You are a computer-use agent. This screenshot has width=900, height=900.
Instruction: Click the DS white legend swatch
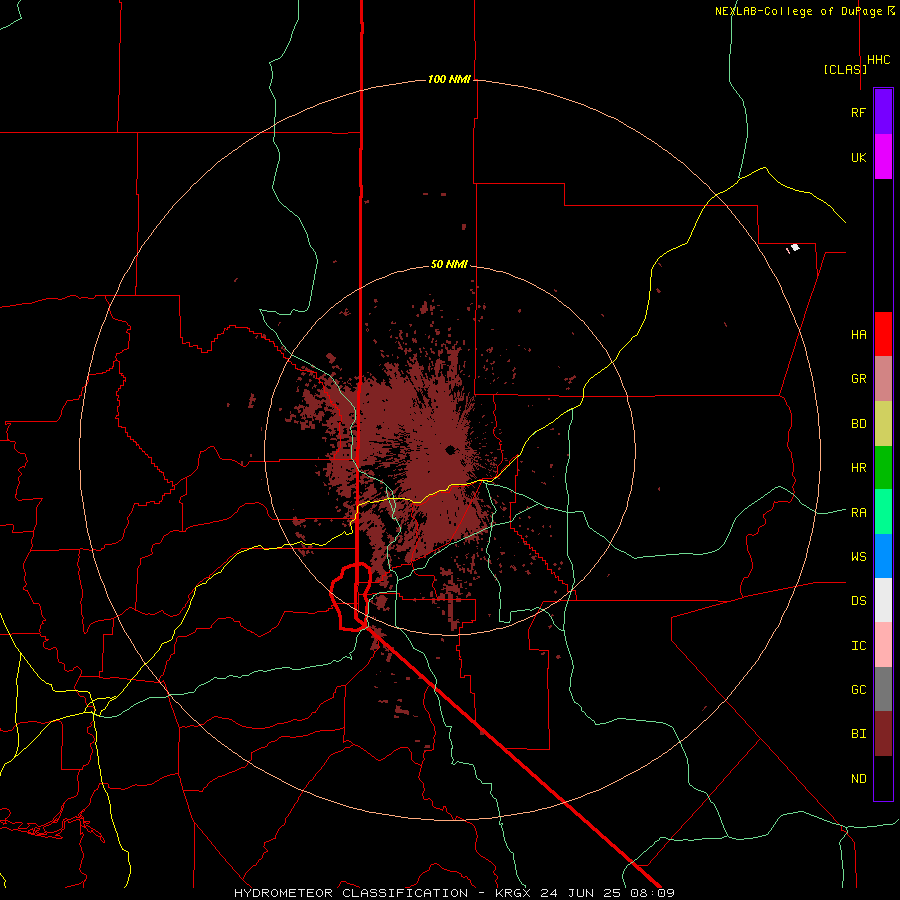pyautogui.click(x=883, y=600)
